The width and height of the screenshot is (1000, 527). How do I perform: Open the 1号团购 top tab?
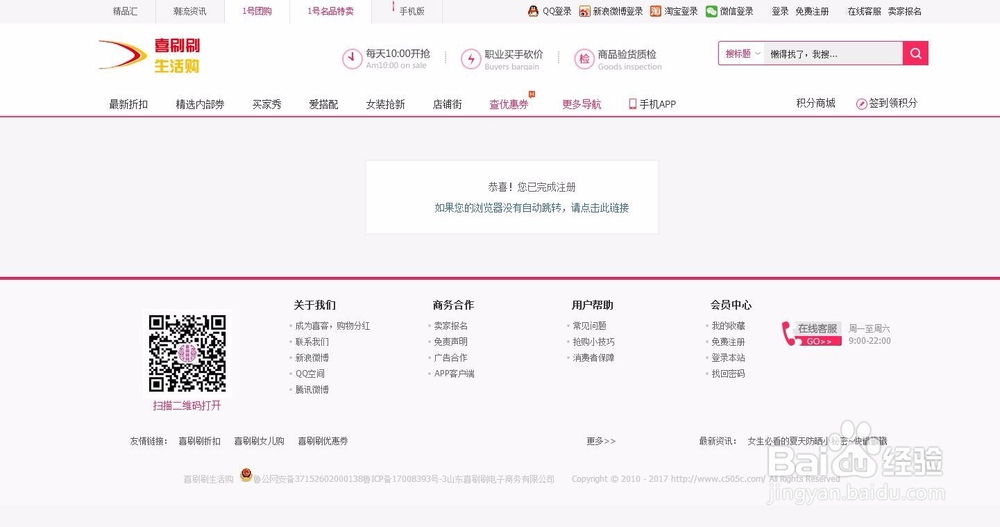click(x=257, y=11)
